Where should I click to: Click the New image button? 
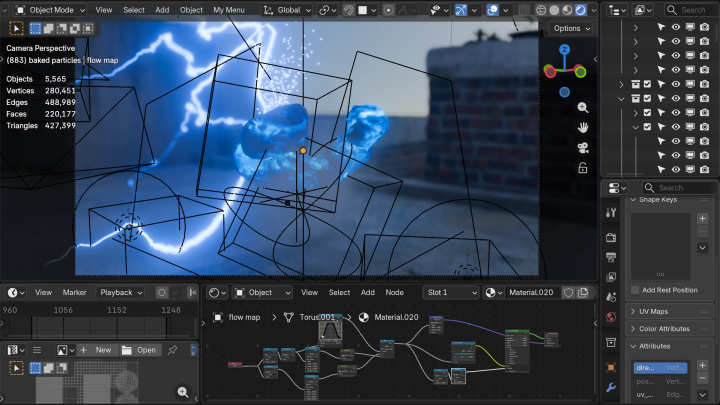(97, 350)
